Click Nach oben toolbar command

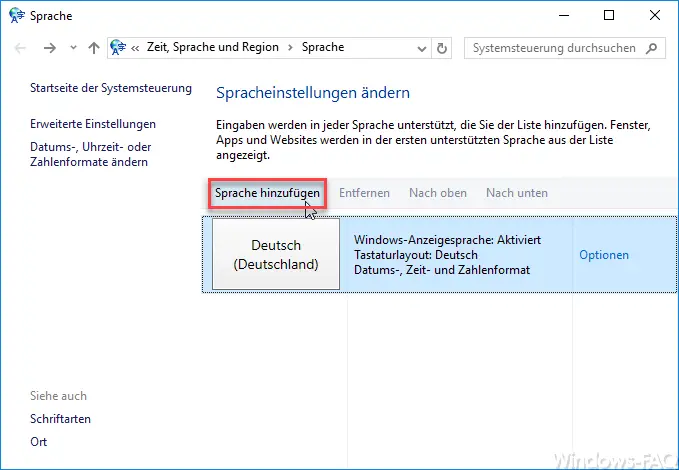tap(438, 193)
